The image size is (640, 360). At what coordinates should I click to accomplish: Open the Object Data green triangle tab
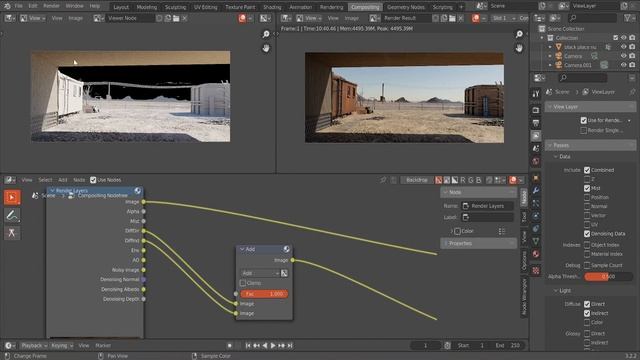point(536,241)
